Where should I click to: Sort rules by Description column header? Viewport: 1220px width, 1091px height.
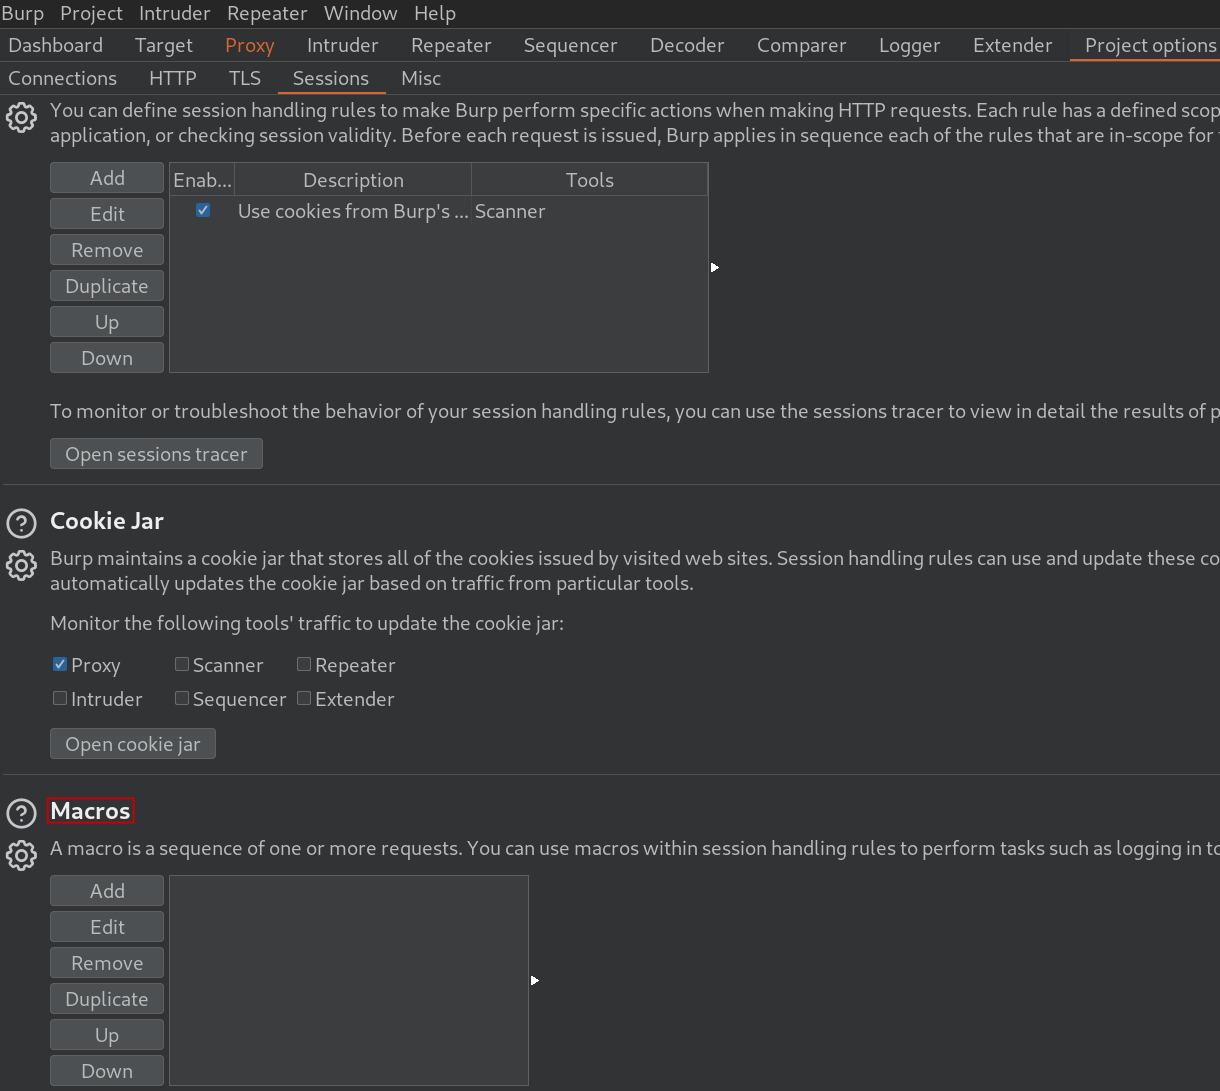[x=353, y=180]
